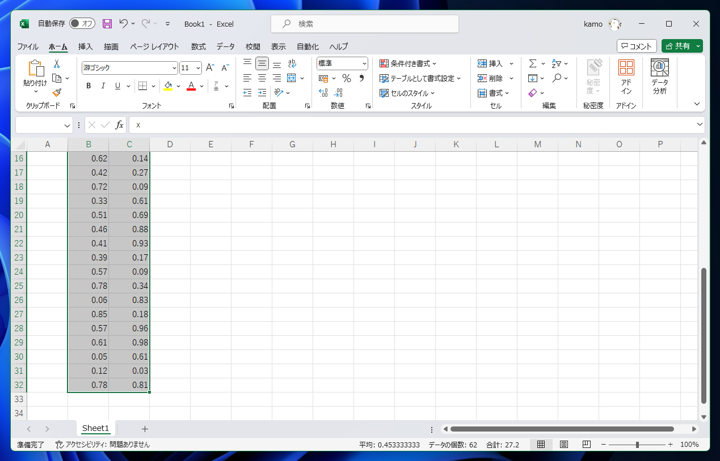This screenshot has width=720, height=461.
Task: Toggle Center horizontal alignment
Action: (262, 78)
